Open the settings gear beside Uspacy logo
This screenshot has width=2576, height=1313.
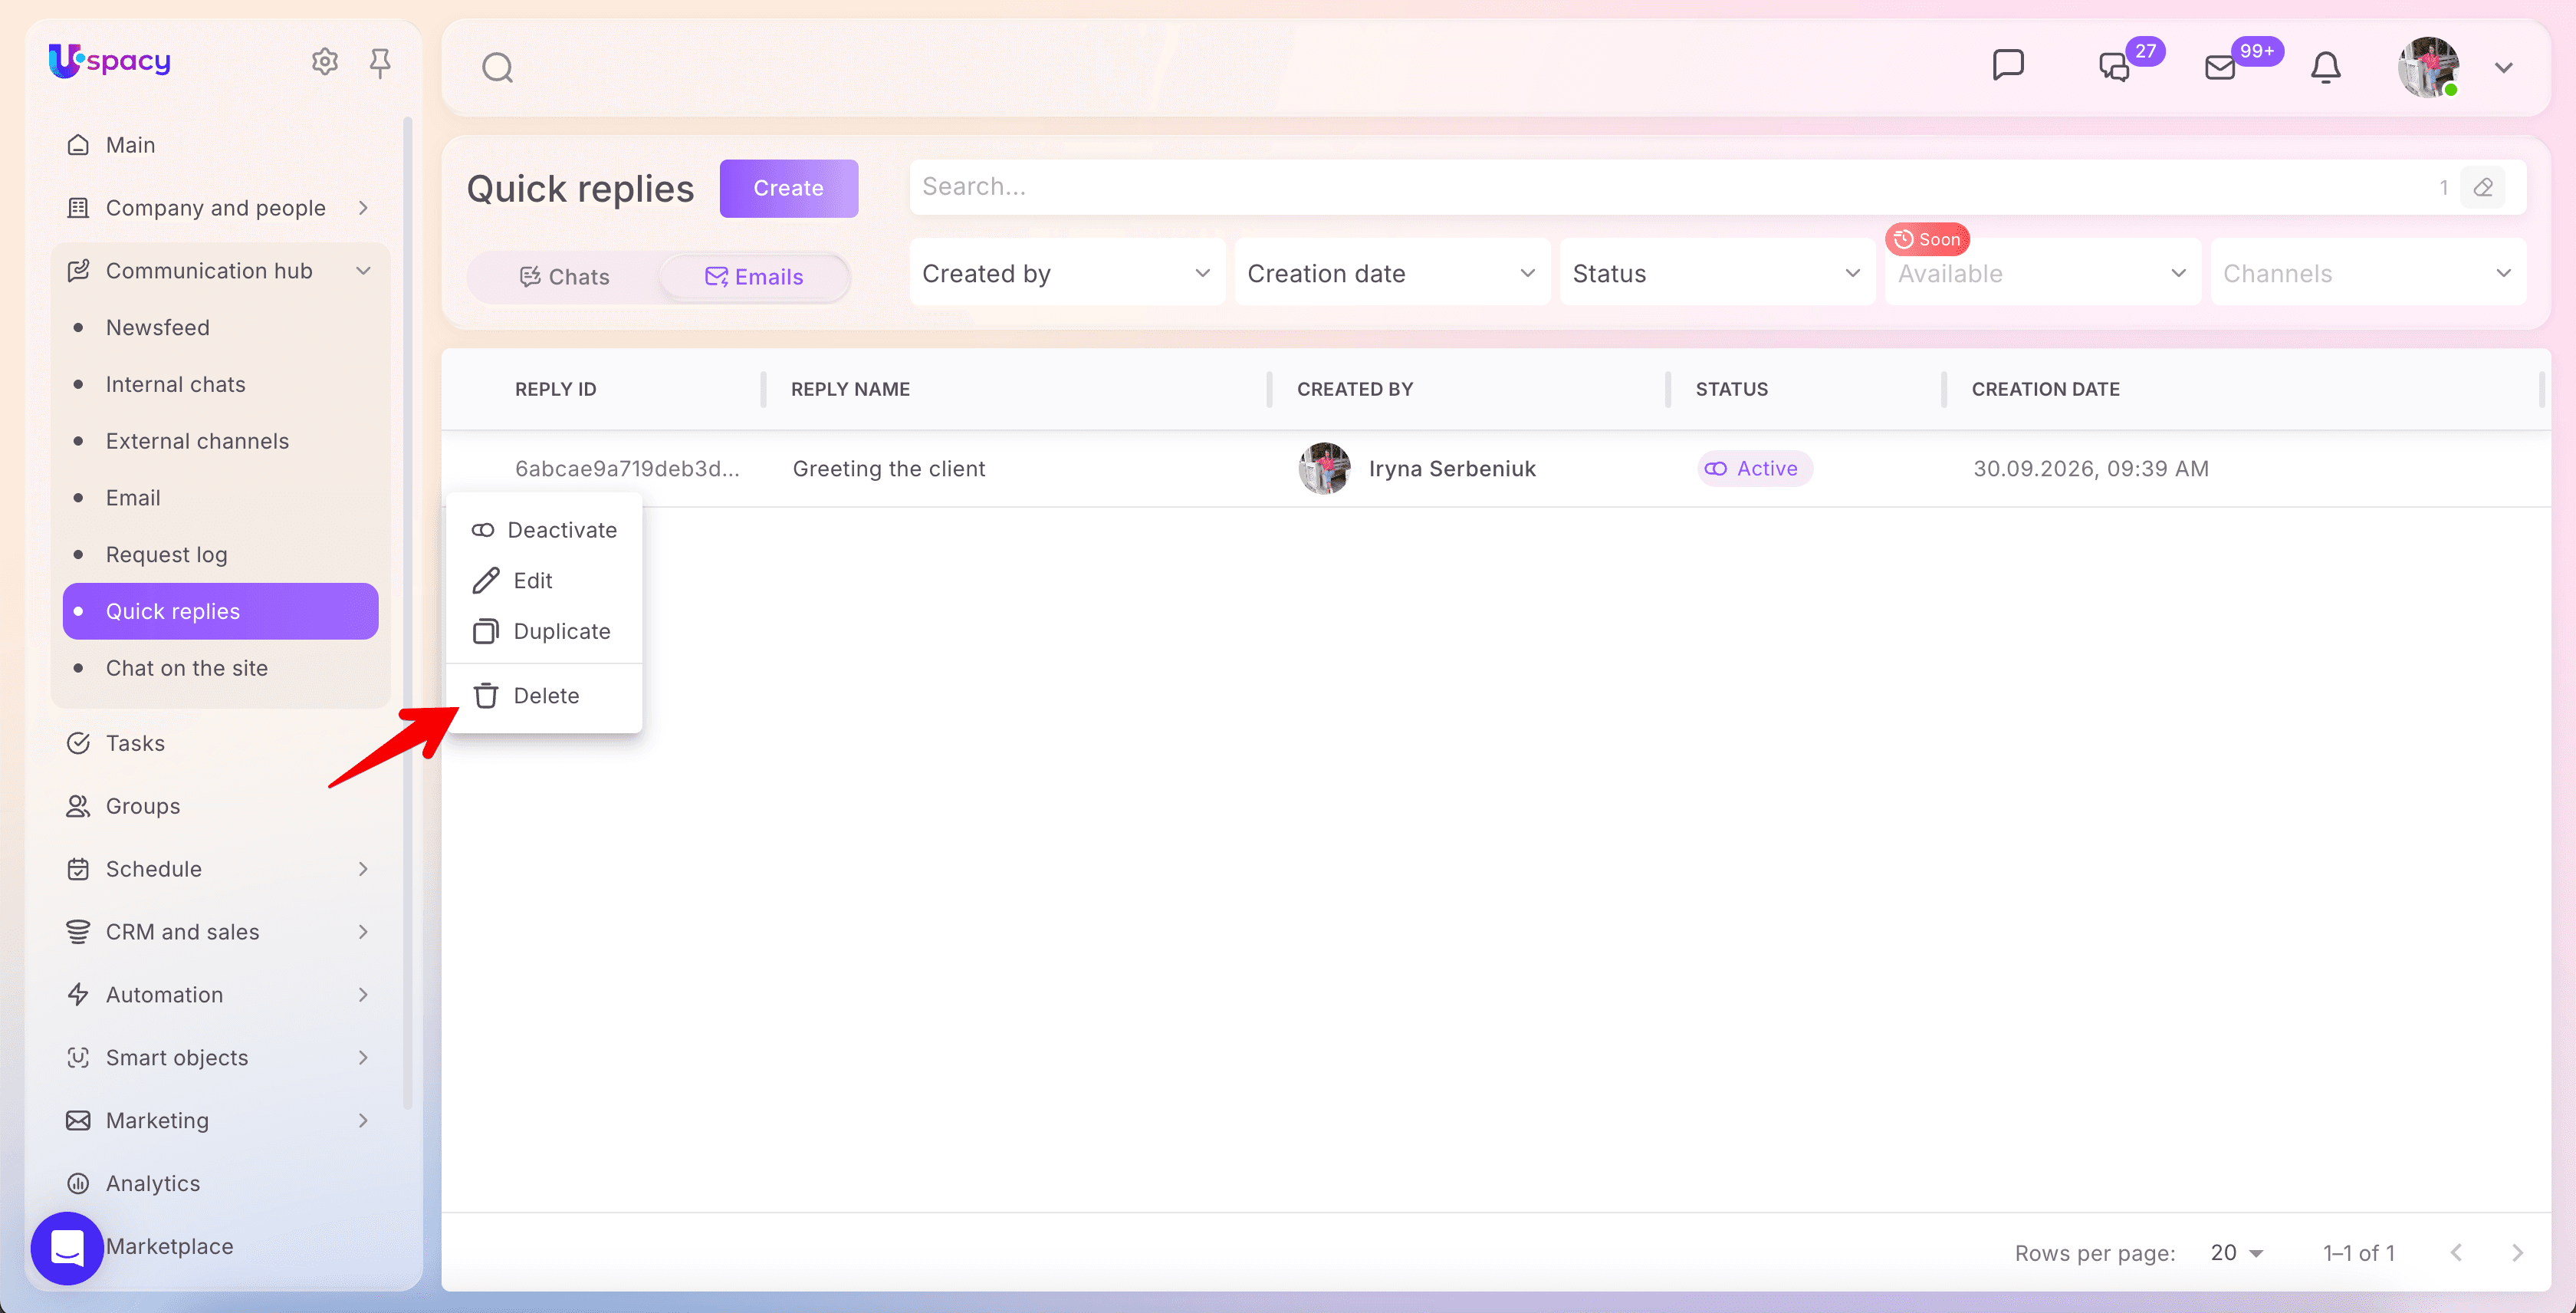324,62
